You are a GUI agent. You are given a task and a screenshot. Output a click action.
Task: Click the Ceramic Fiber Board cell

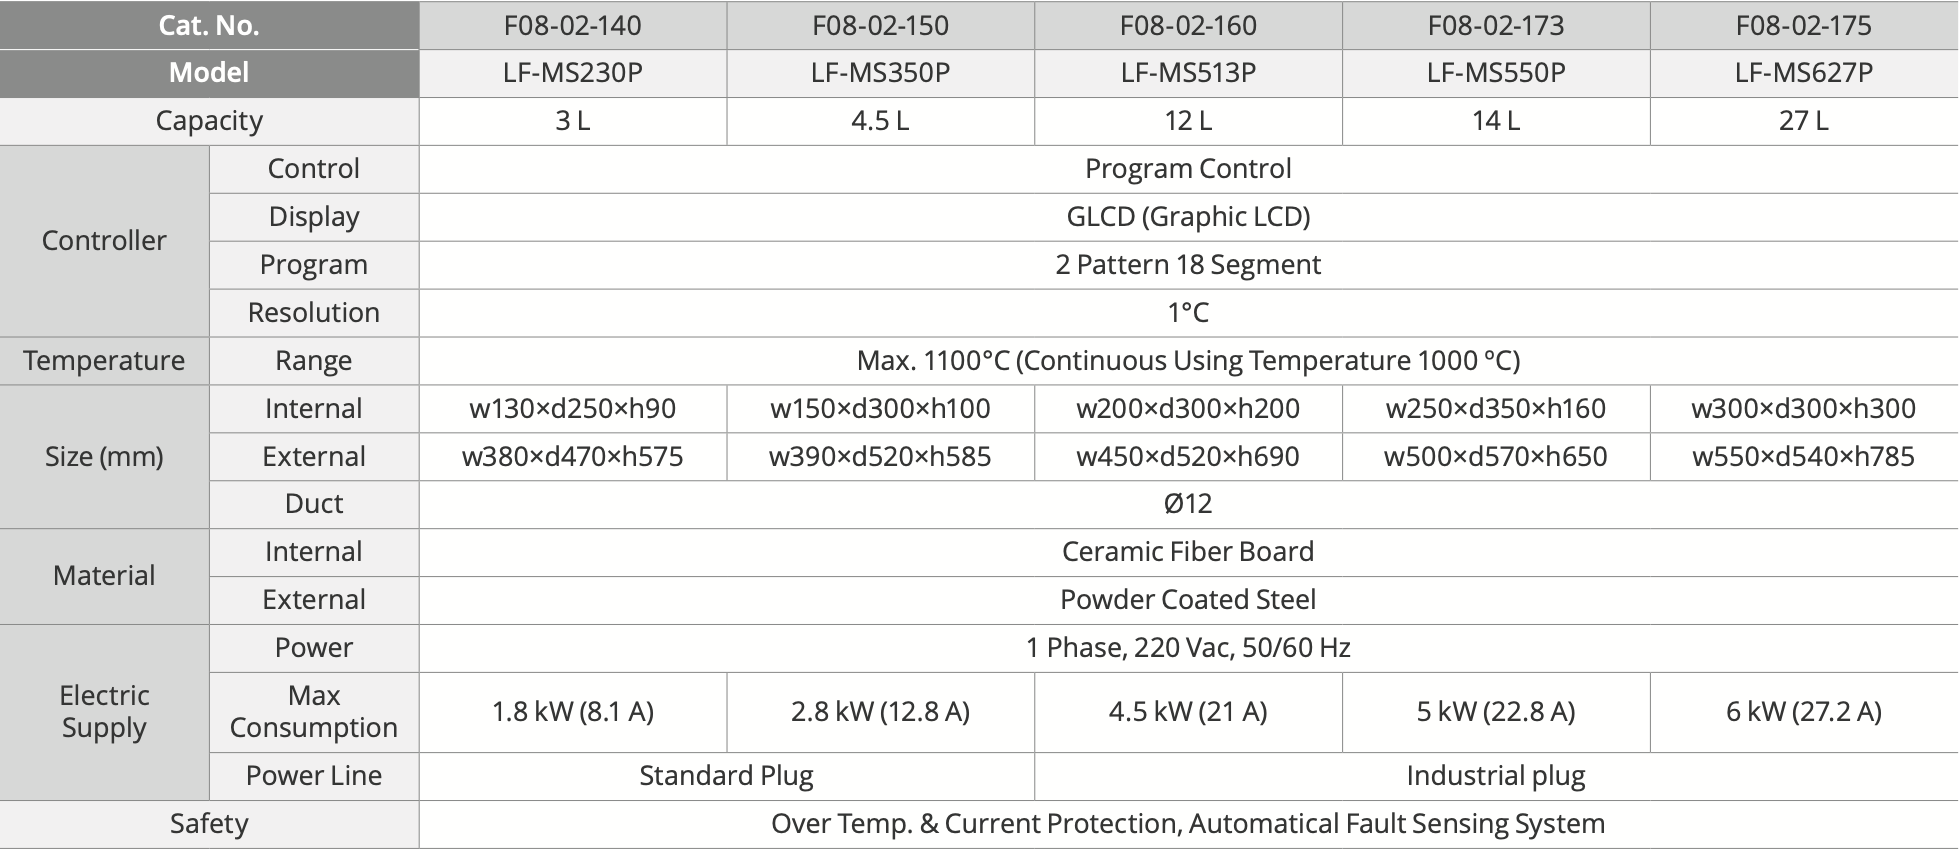click(1188, 552)
